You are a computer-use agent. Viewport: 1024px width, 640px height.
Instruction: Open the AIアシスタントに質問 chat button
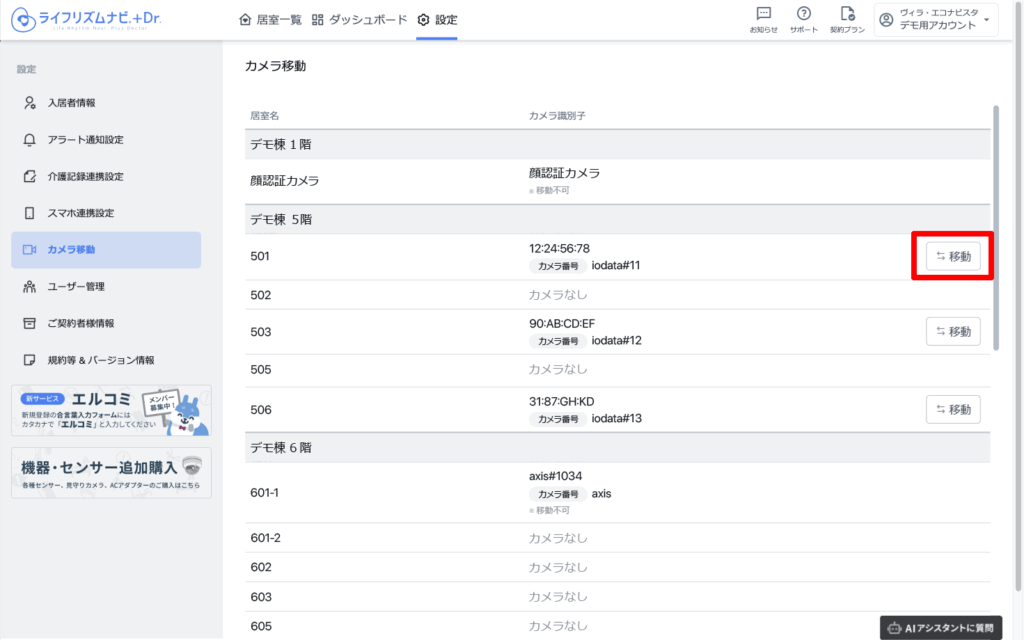(940, 628)
